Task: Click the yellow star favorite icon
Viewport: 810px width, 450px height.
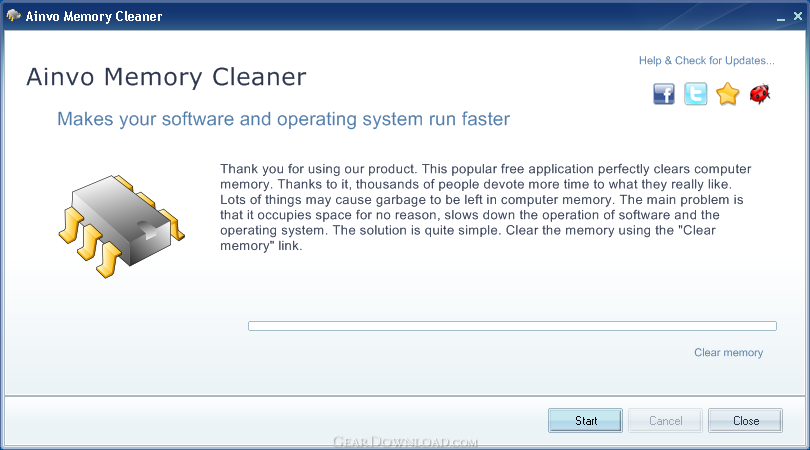Action: (x=727, y=94)
